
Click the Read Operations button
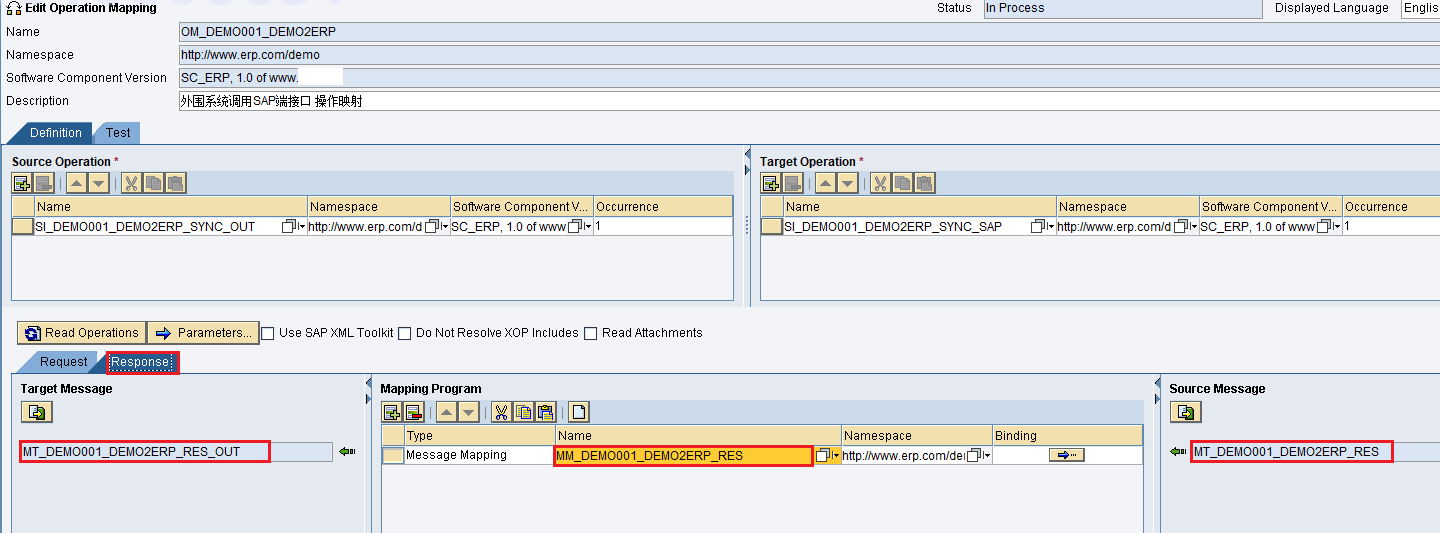point(82,333)
